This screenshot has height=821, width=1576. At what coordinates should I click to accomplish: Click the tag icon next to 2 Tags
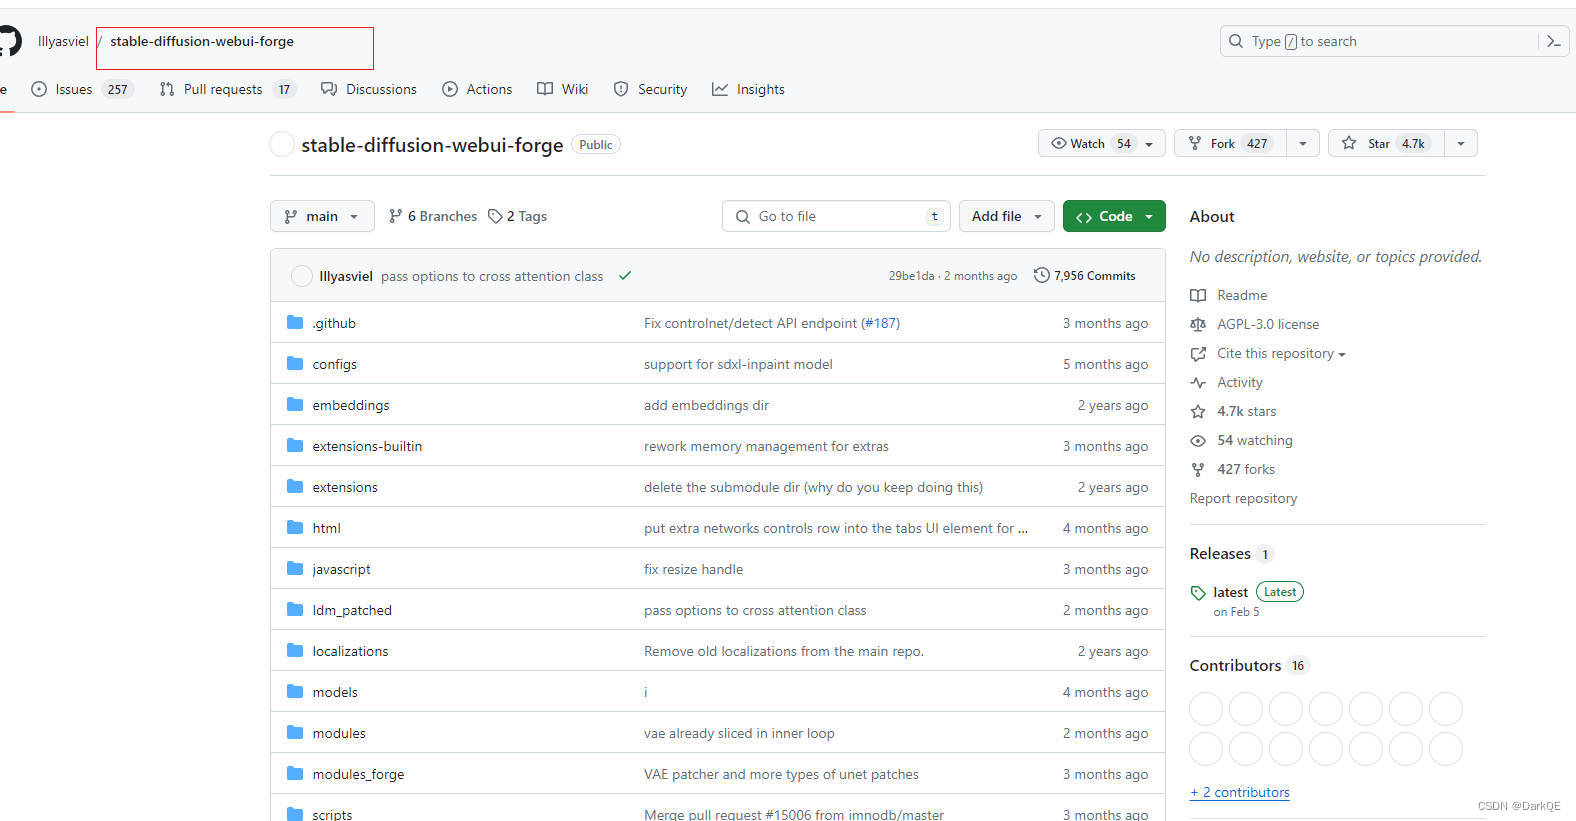(495, 216)
